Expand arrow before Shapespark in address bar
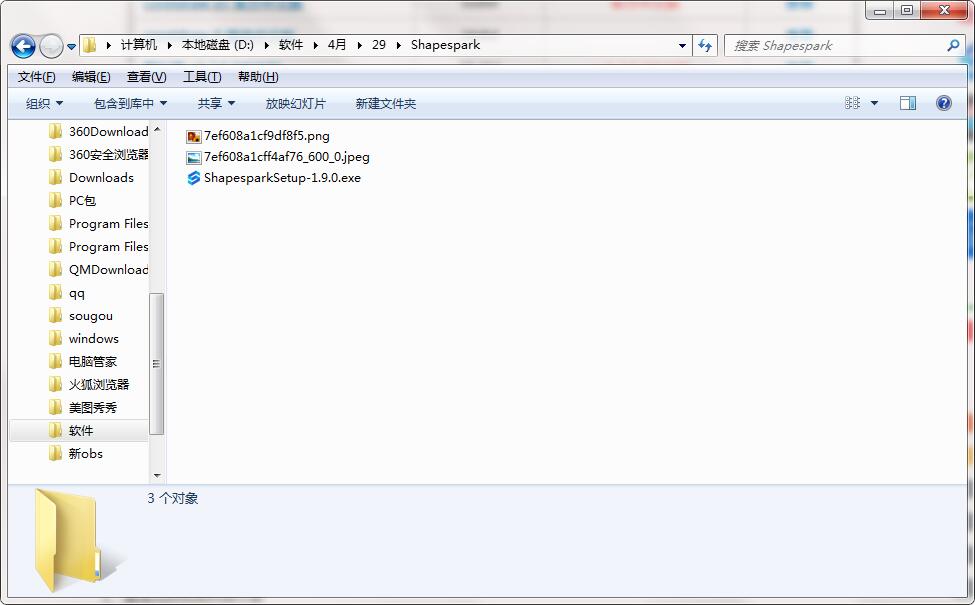975x605 pixels. (399, 45)
